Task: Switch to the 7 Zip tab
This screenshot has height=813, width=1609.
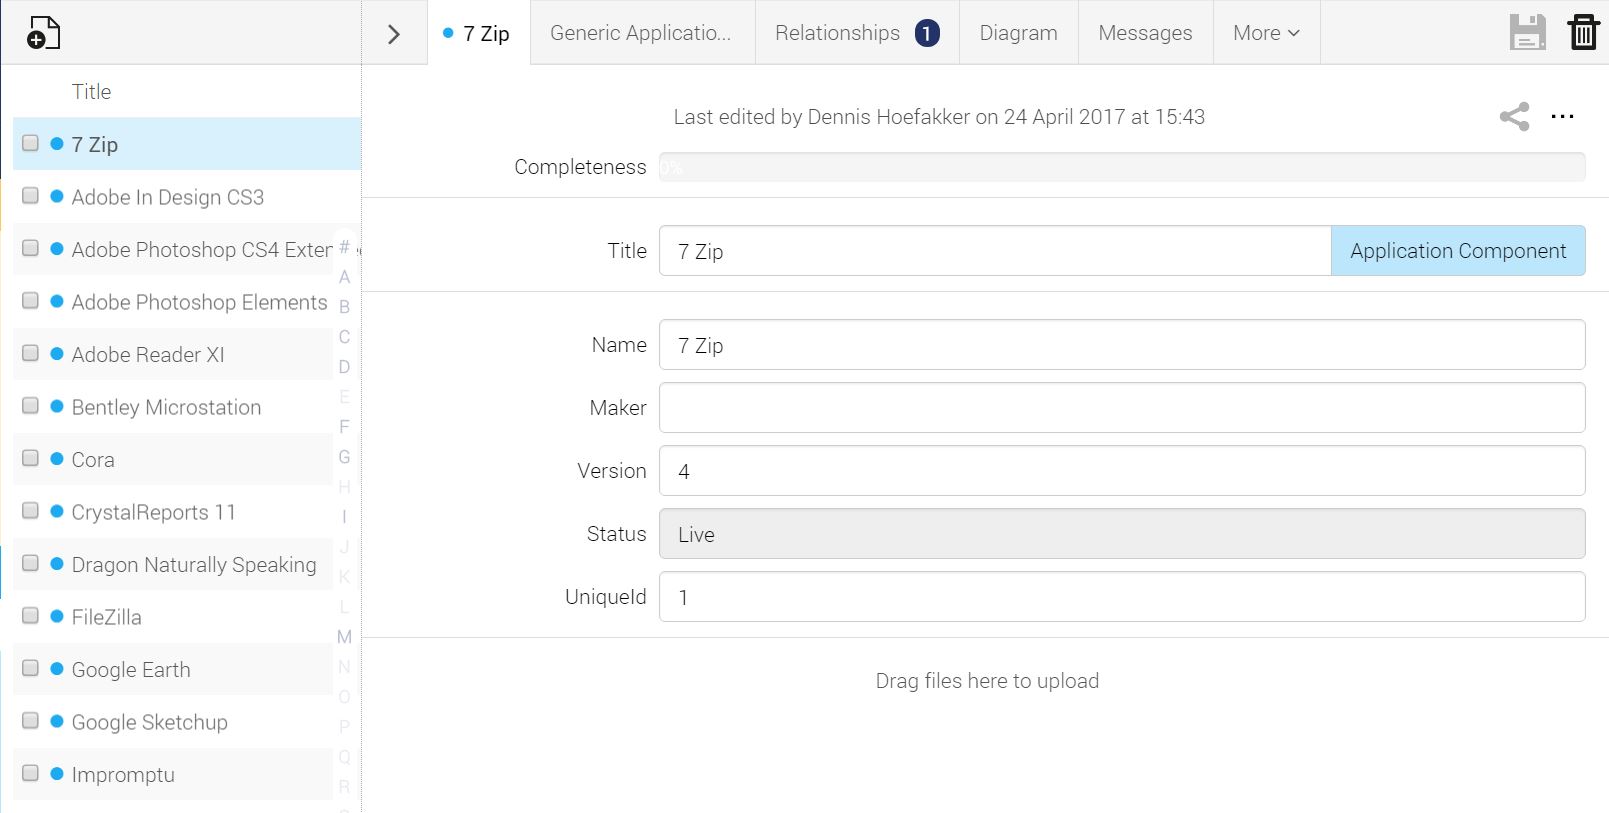Action: (479, 33)
